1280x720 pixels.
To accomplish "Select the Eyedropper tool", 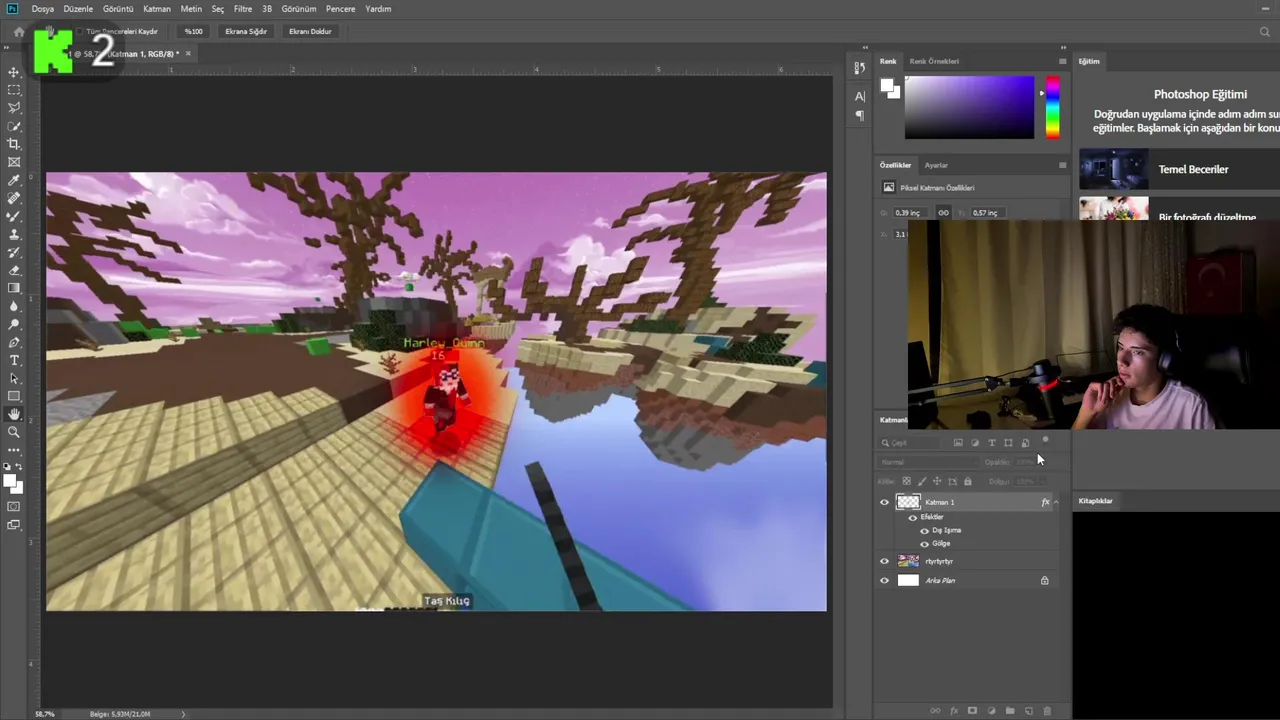I will click(14, 180).
